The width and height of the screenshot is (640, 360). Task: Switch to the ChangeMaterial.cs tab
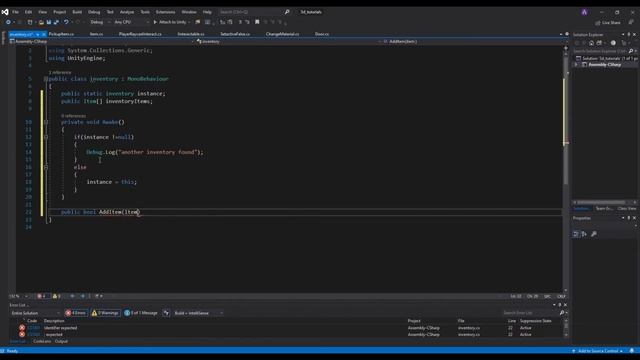coord(282,34)
